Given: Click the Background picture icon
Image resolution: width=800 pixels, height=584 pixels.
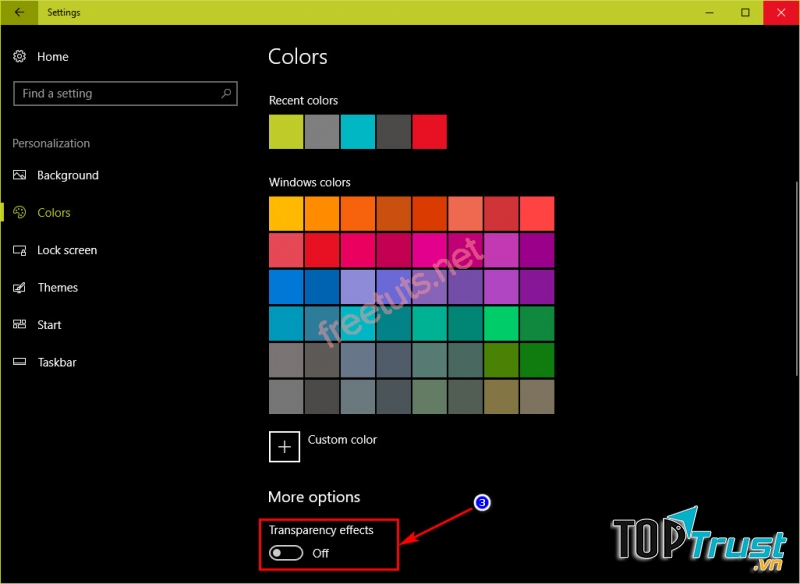Looking at the screenshot, I should 19,175.
